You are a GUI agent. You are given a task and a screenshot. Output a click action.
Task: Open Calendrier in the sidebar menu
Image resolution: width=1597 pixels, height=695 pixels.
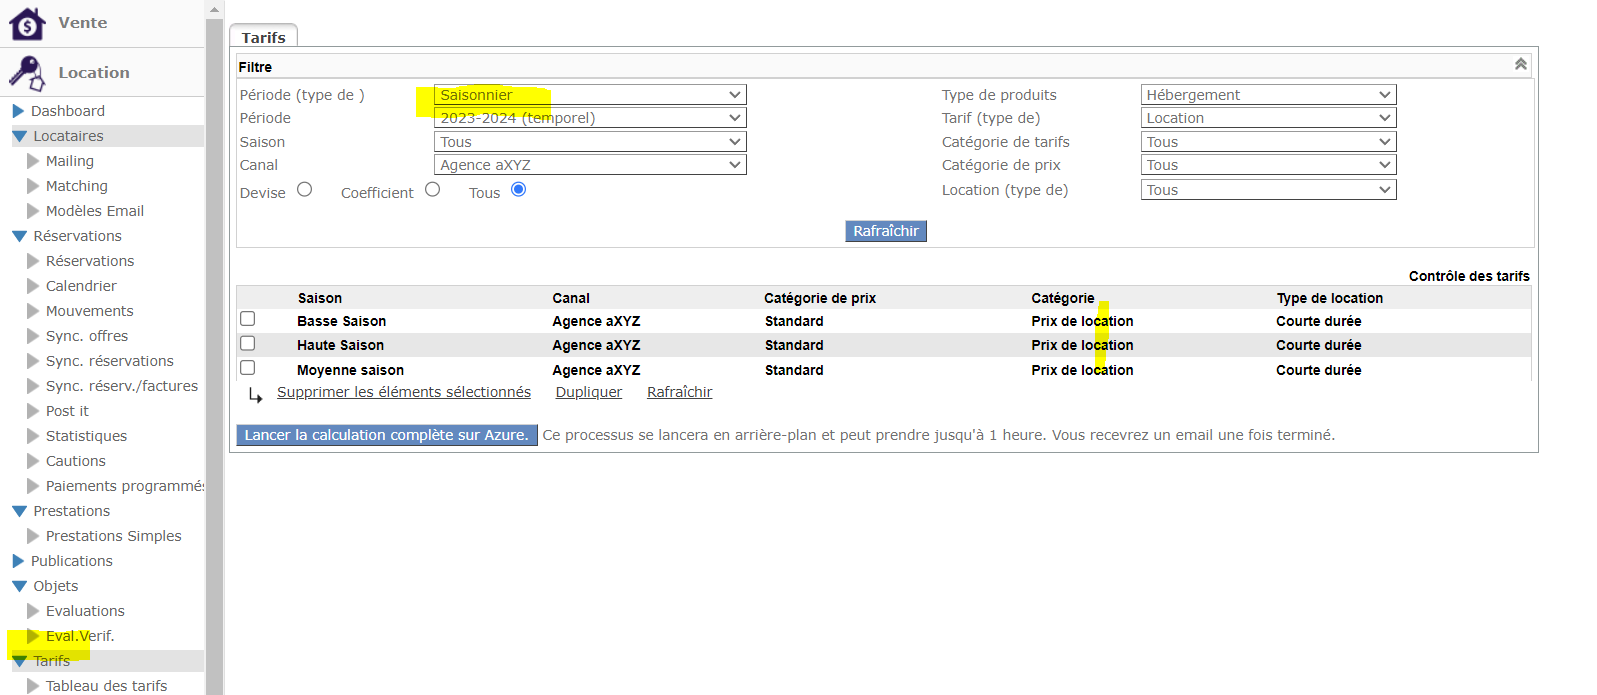click(81, 286)
